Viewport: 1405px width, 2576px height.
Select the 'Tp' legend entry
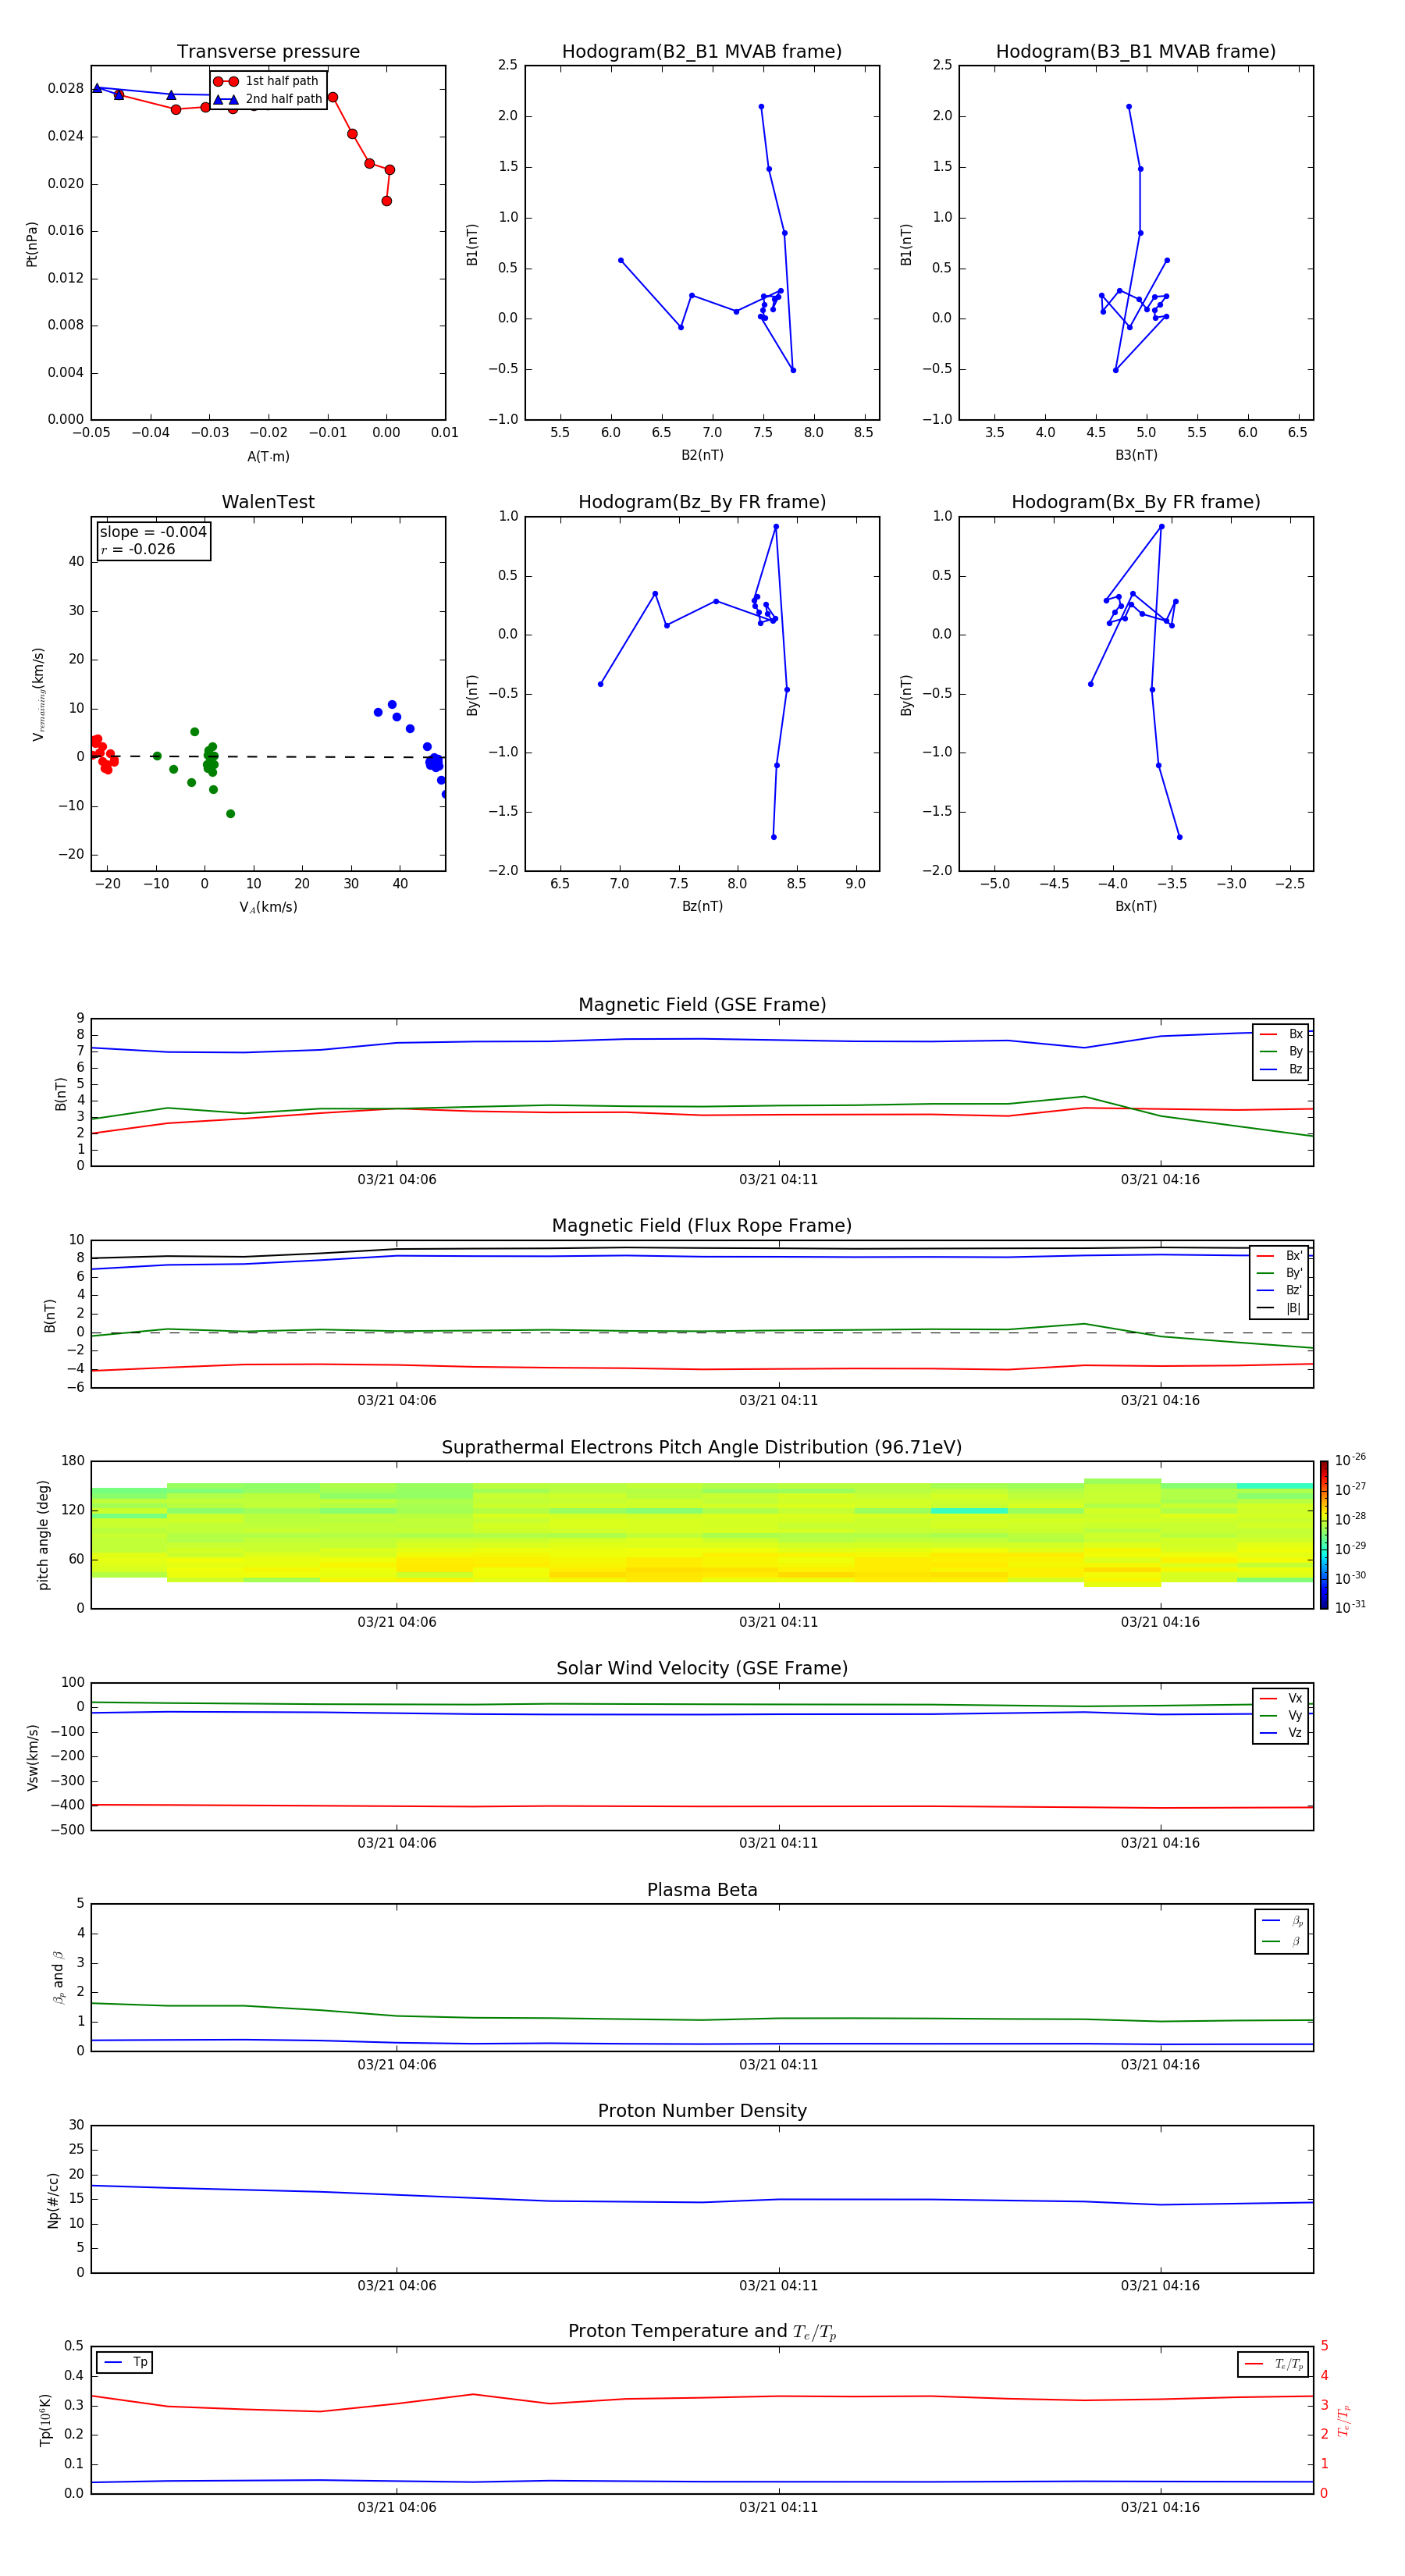click(x=125, y=2362)
